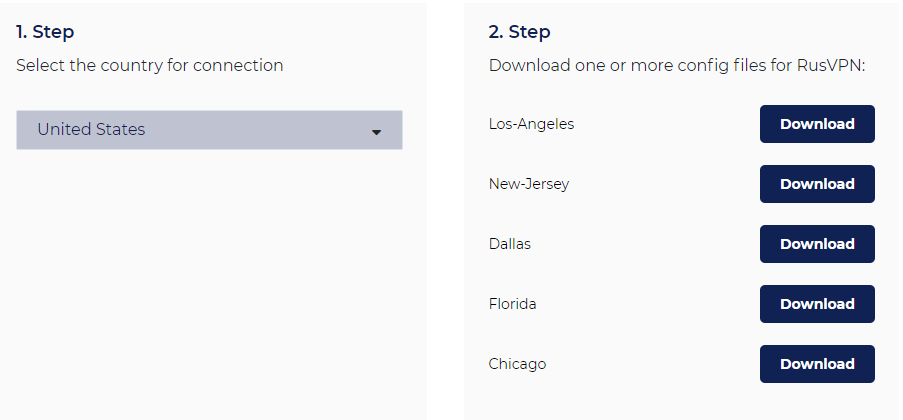Click the Los-Angeles server label
903x420 pixels.
tap(531, 124)
